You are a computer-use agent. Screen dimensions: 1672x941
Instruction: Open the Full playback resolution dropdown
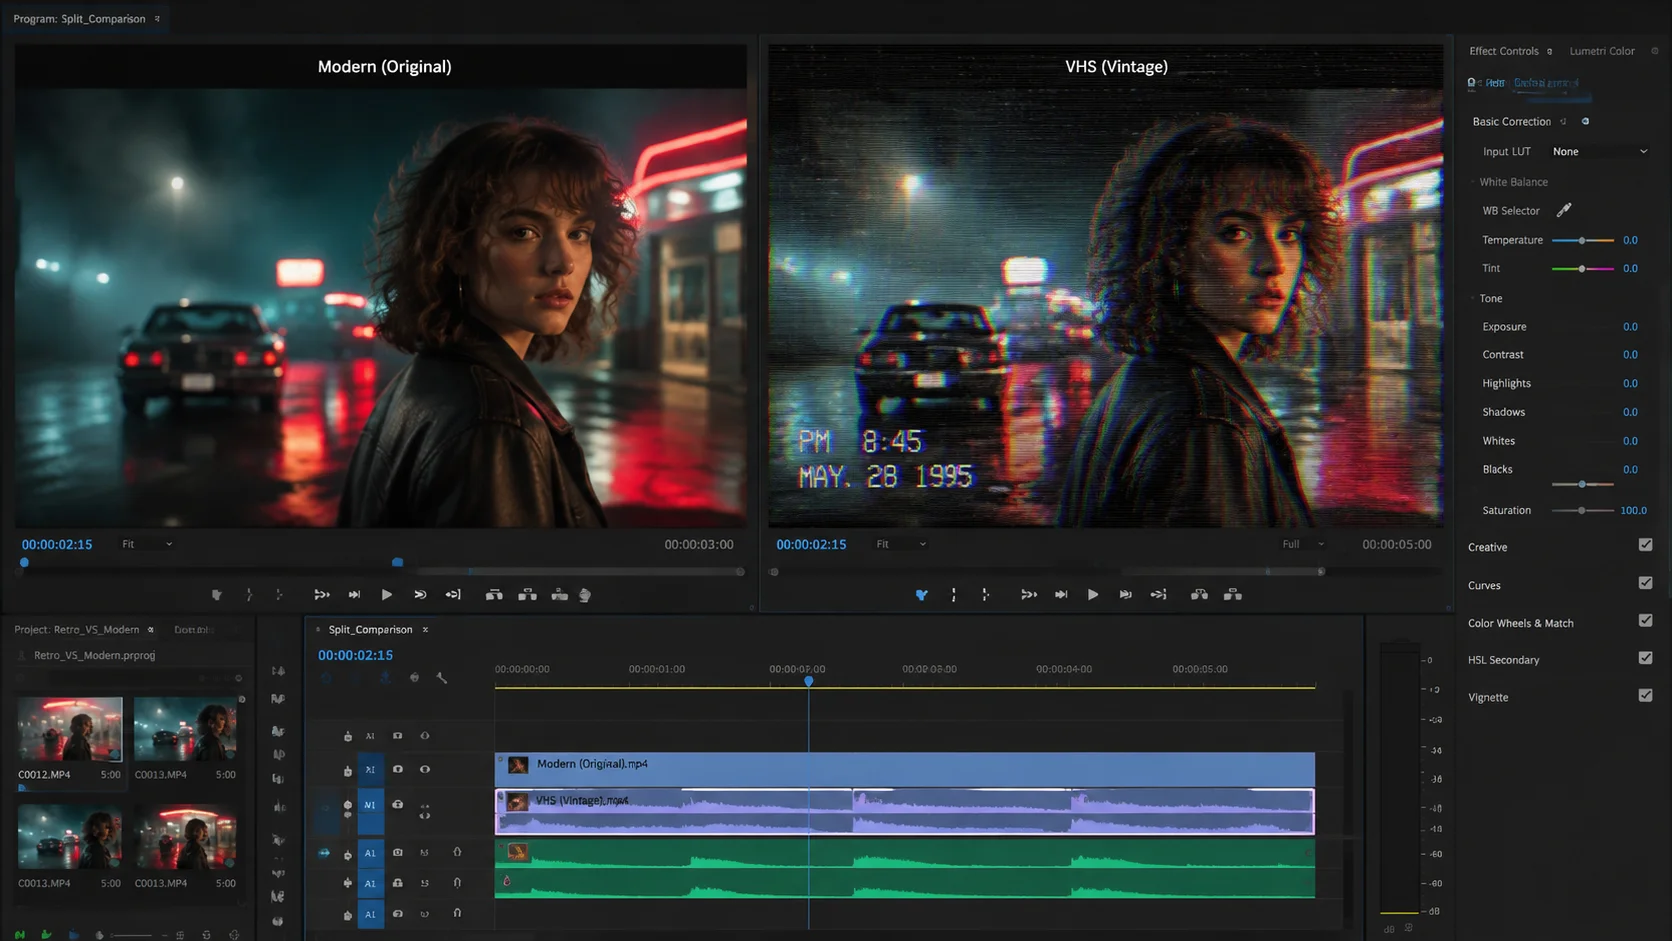pos(1303,544)
